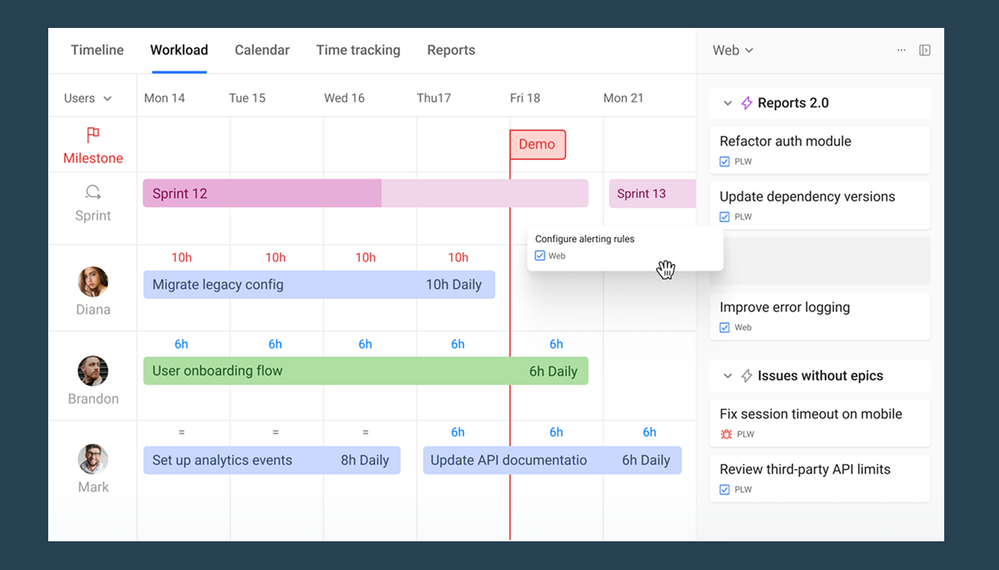Click the 10h Daily label on Migrate task
This screenshot has width=999, height=570.
point(454,285)
